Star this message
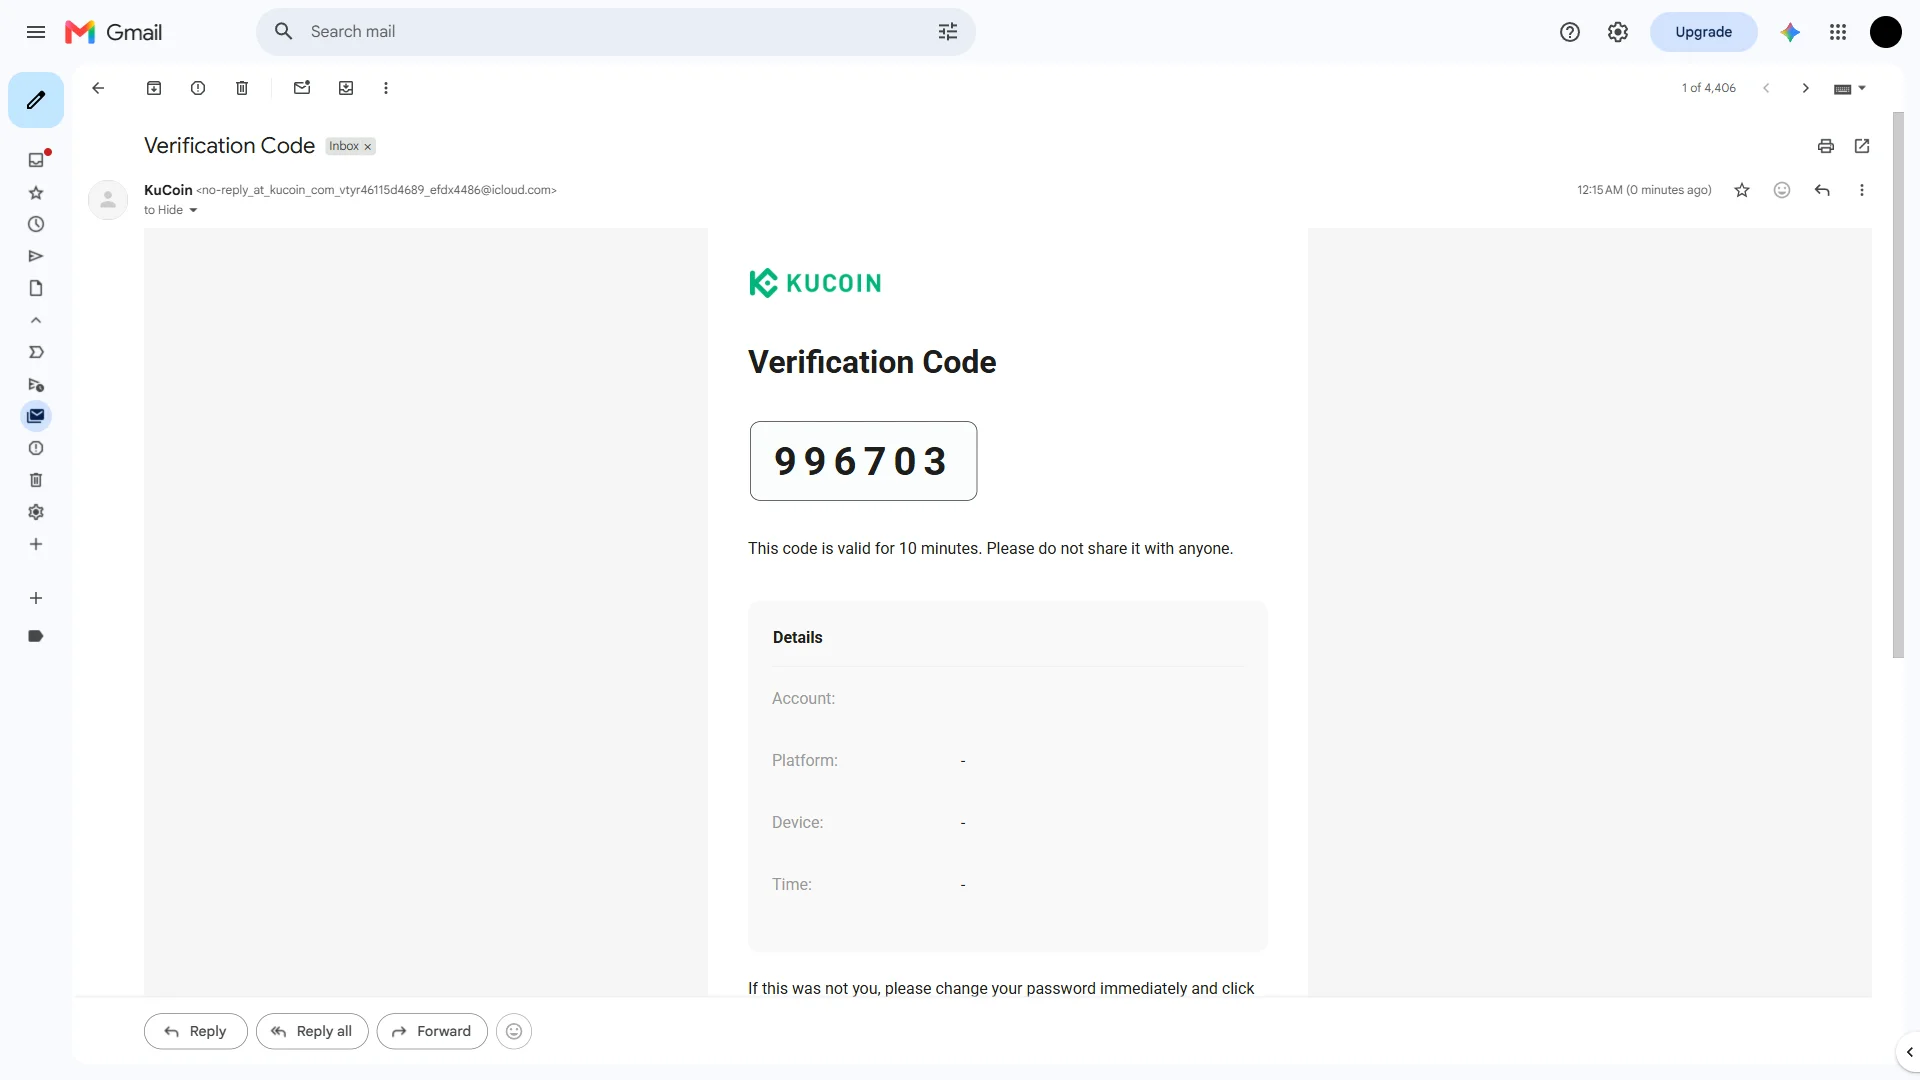 tap(1742, 190)
